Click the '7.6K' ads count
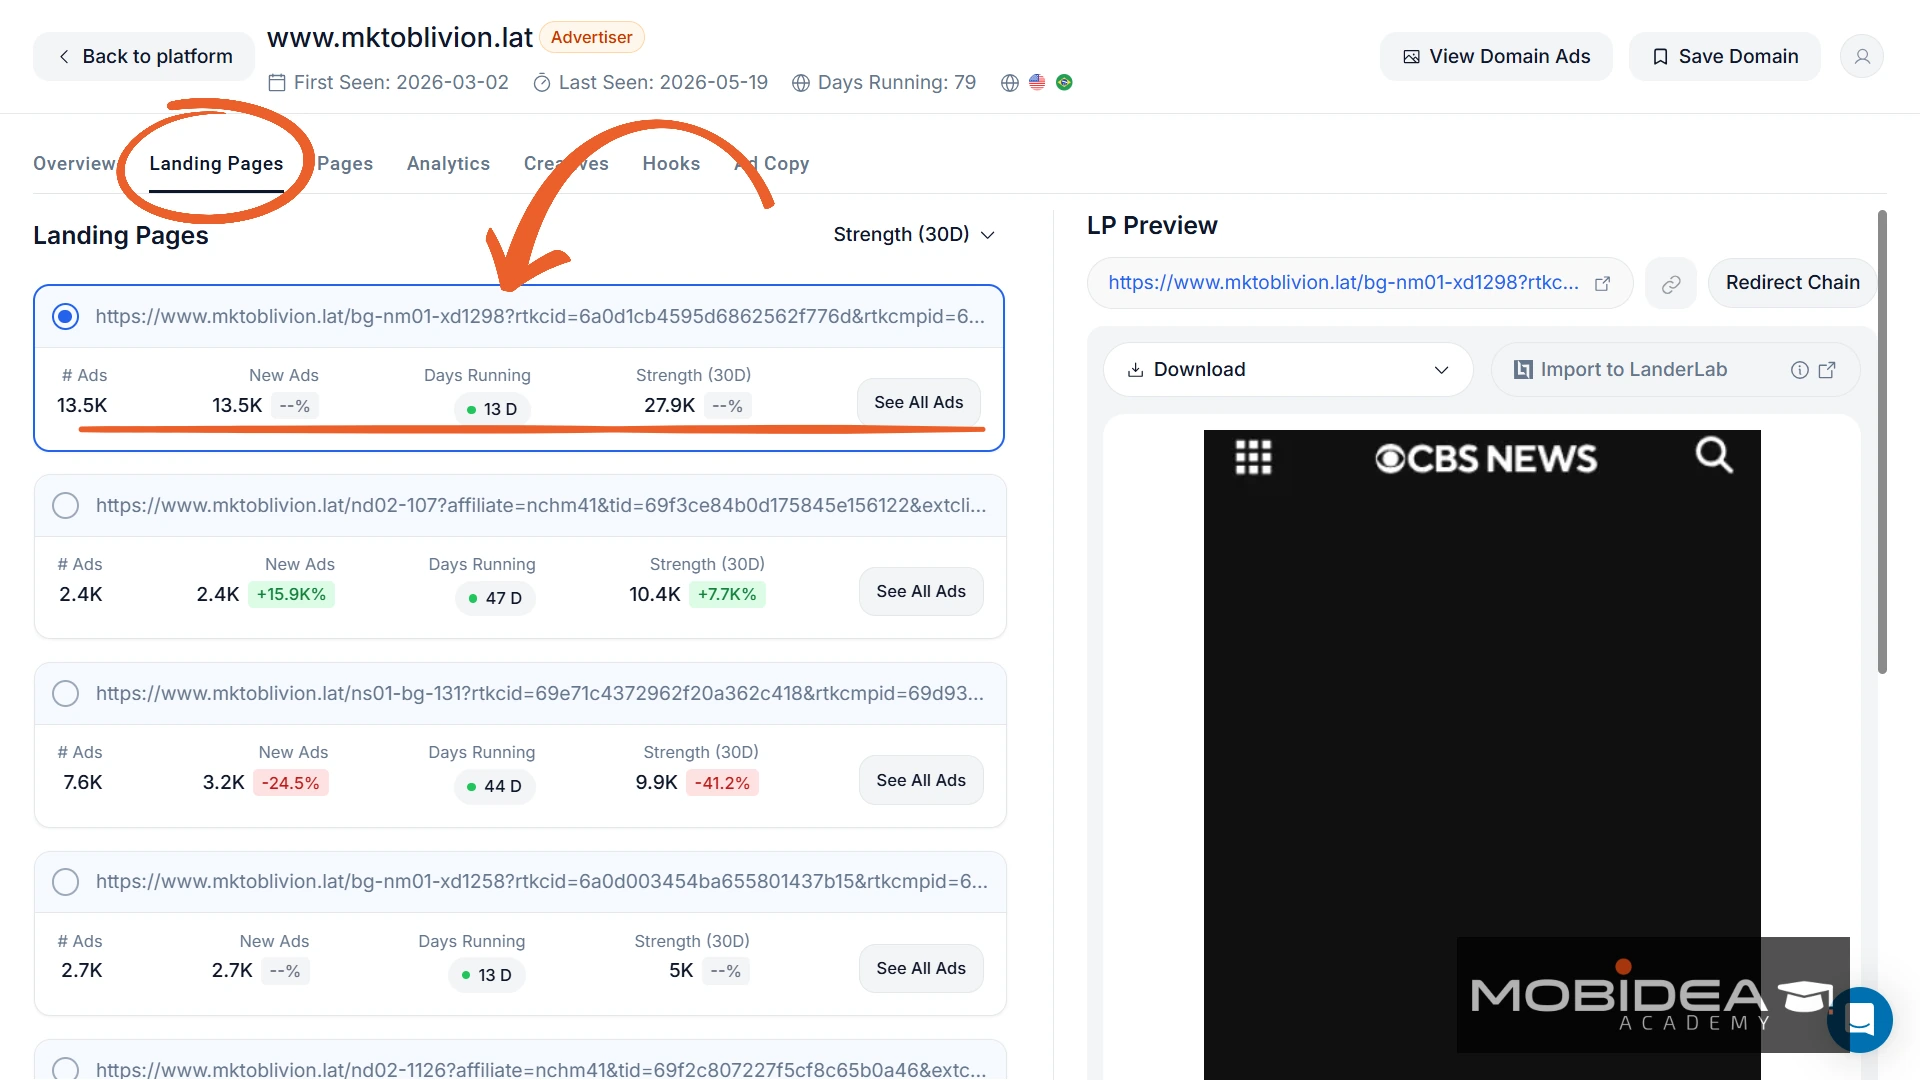The width and height of the screenshot is (1920, 1080). [83, 783]
